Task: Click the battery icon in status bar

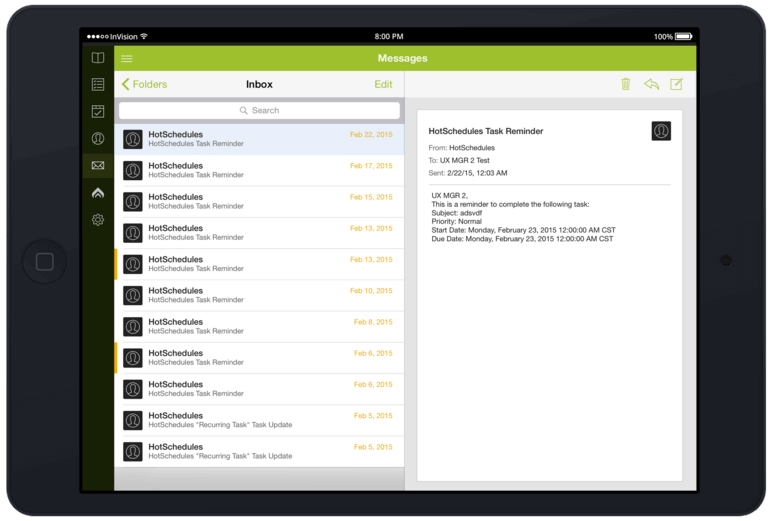Action: tap(684, 36)
